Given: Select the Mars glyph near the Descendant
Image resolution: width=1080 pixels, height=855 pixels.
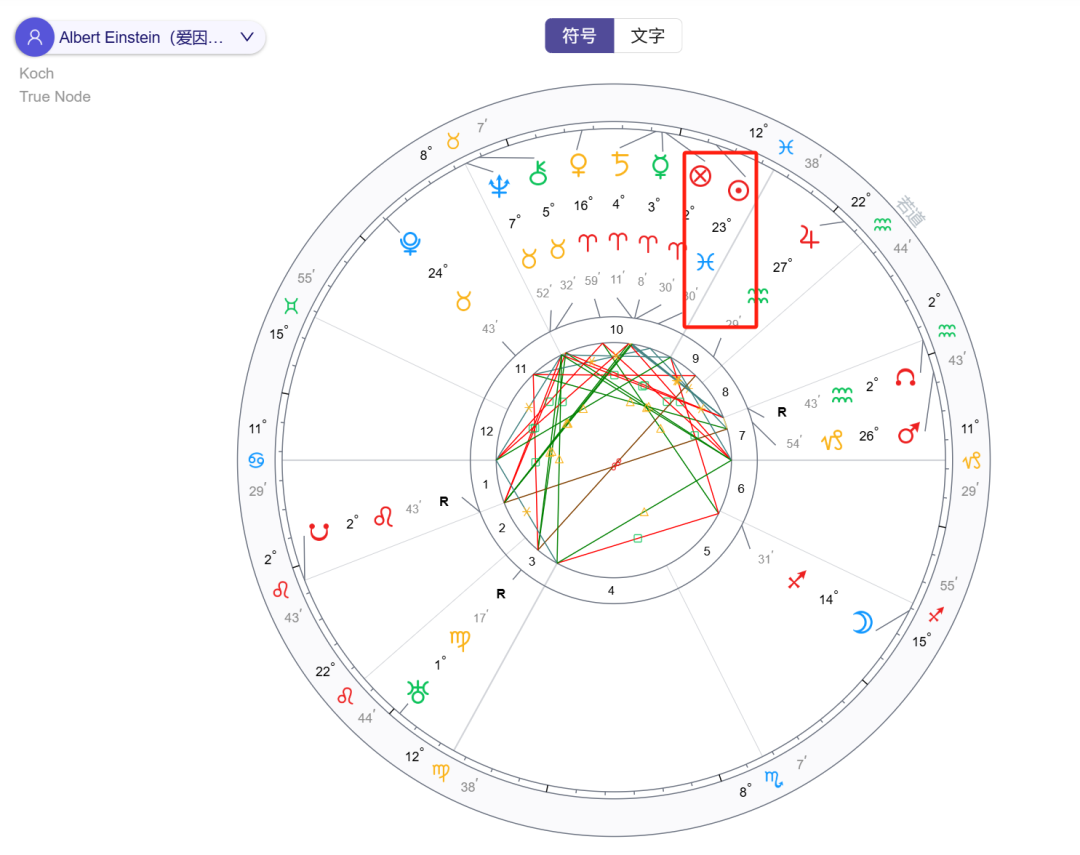Looking at the screenshot, I should point(908,434).
